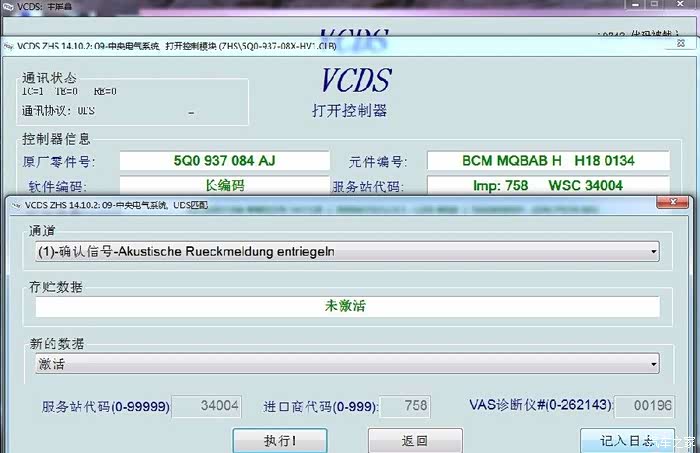Click the 返回 back button
Screen dimensions: 700x453
pyautogui.click(x=415, y=441)
